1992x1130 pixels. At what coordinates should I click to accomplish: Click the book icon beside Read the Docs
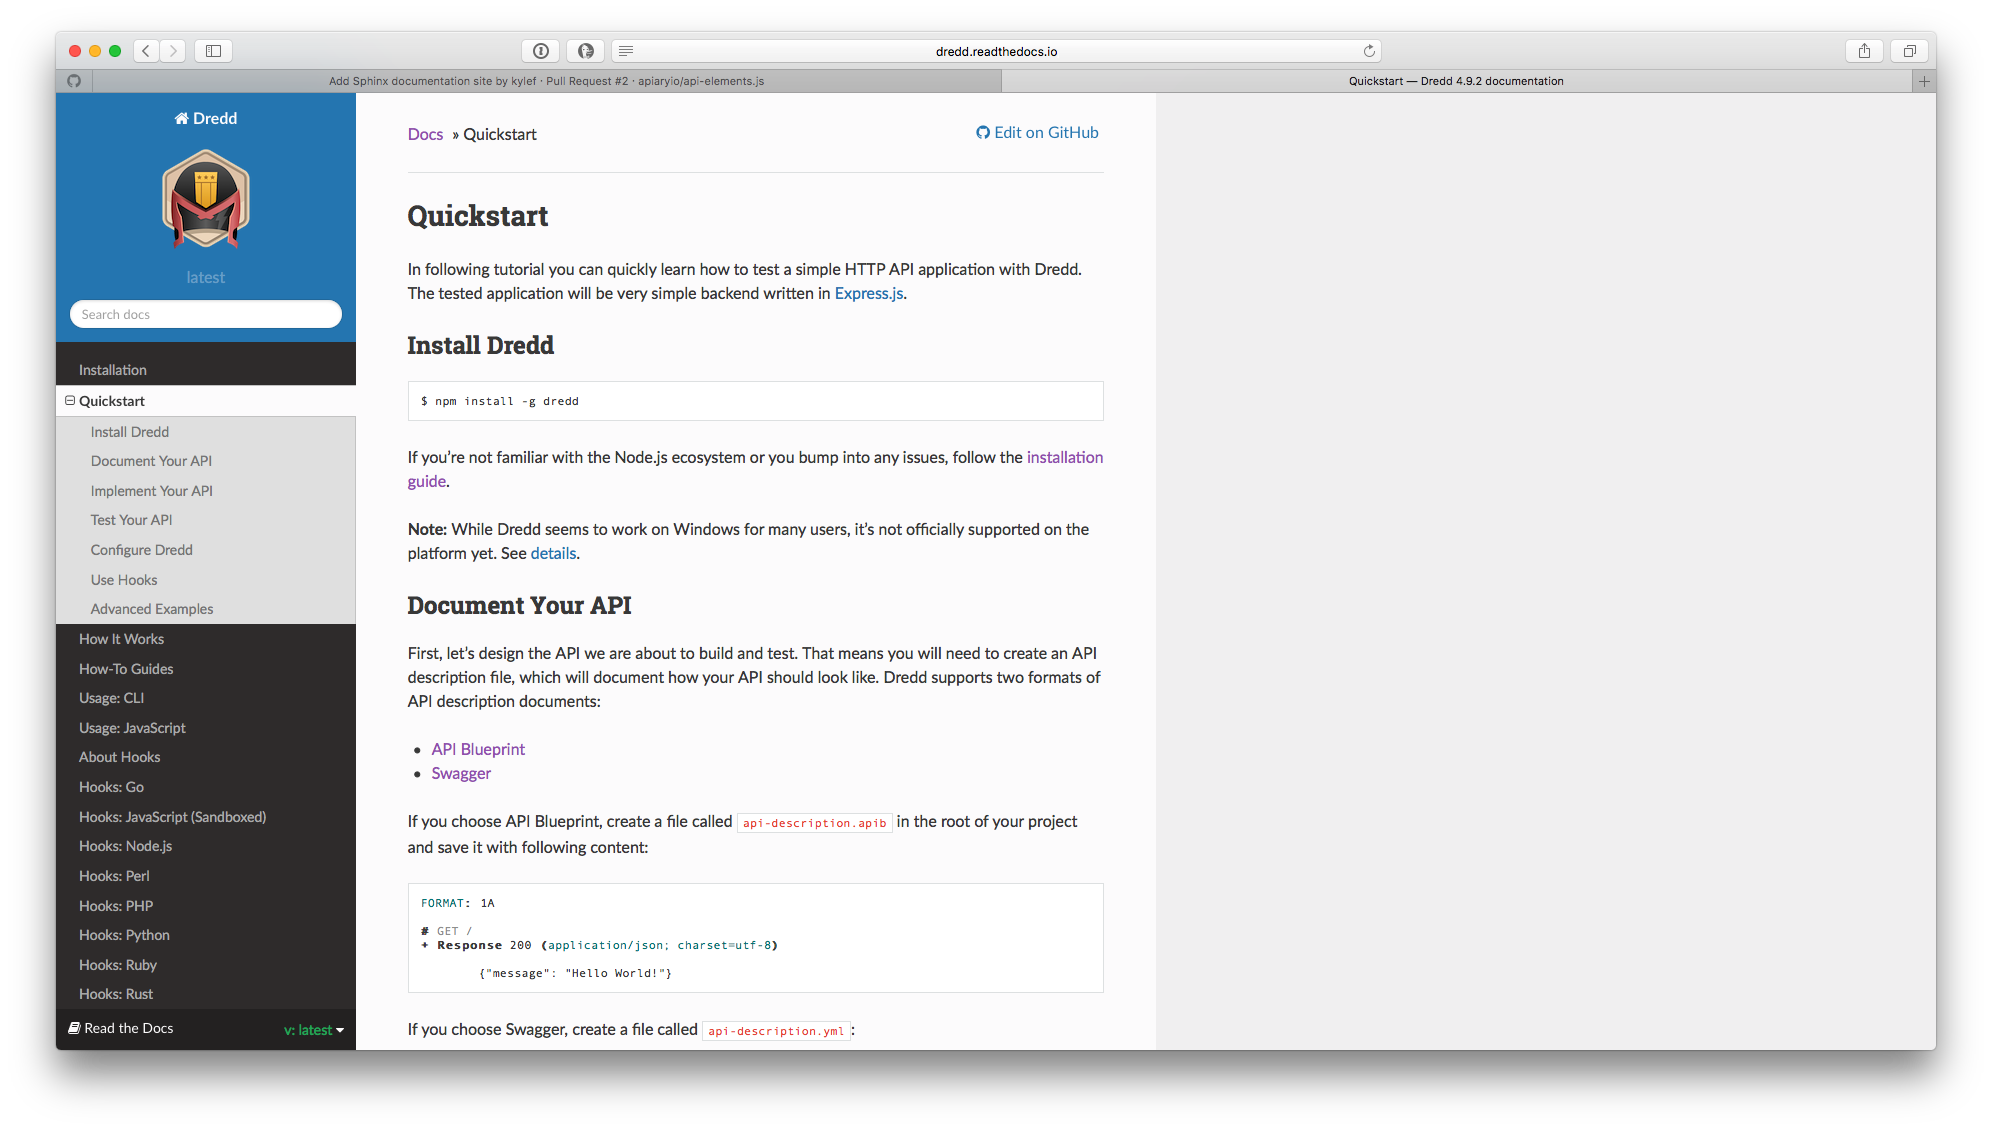coord(74,1028)
